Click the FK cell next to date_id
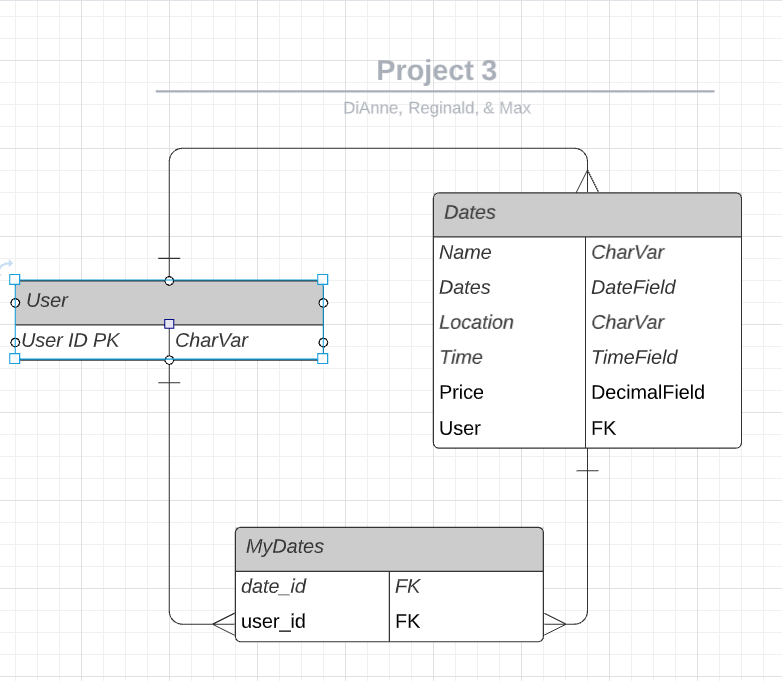 (466, 587)
